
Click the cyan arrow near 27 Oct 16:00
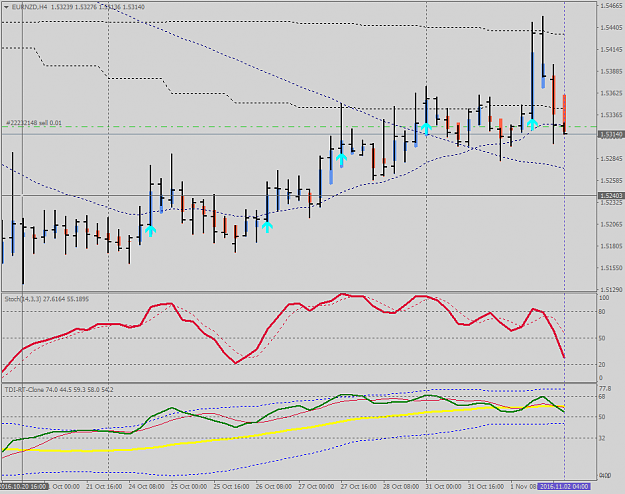pos(341,159)
